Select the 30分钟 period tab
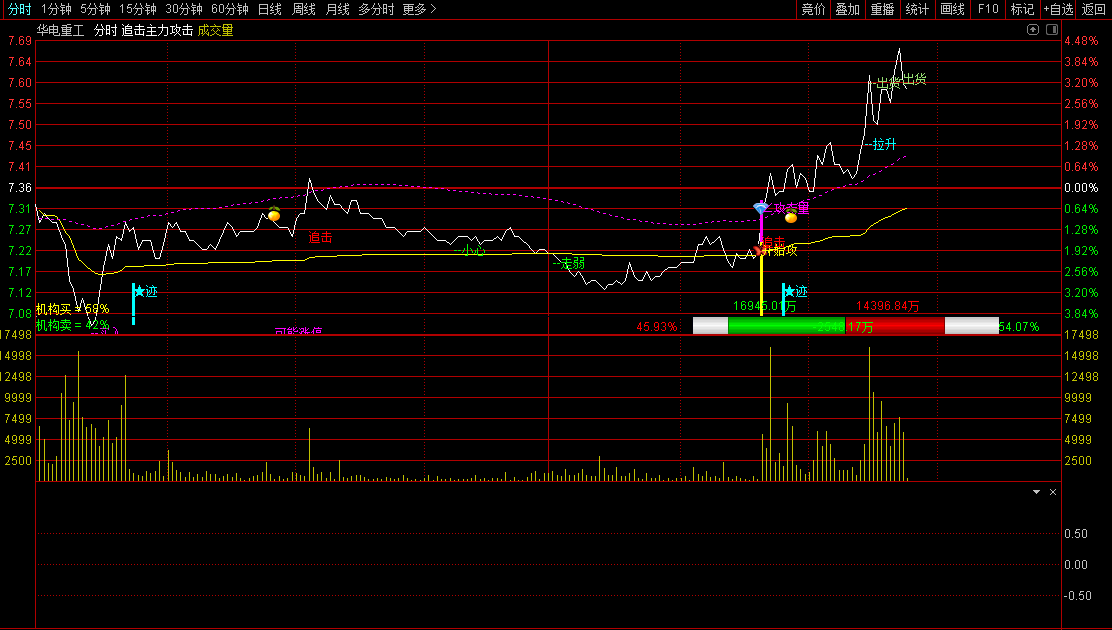Viewport: 1112px width, 630px height. point(184,9)
